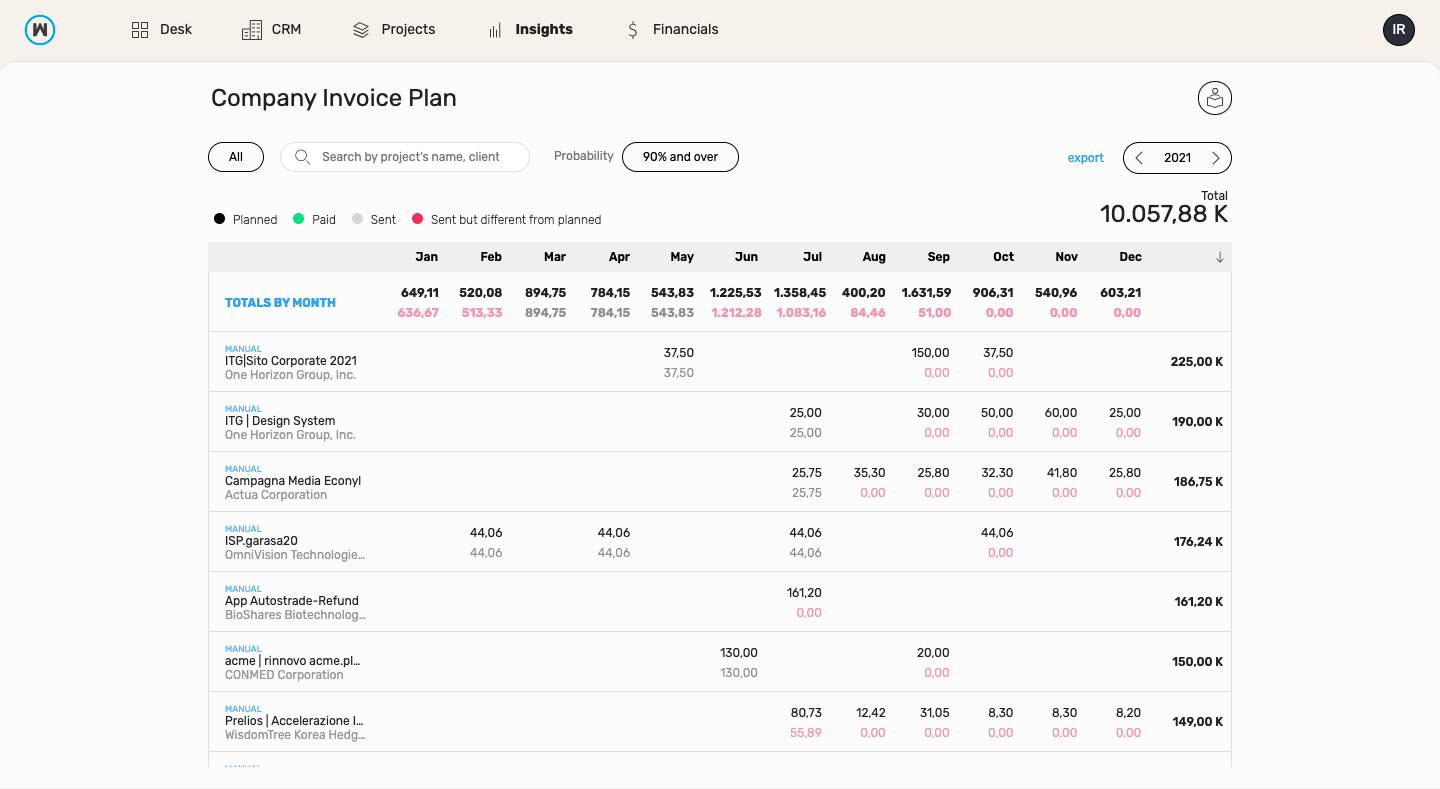Open the IR user avatar menu
The image size is (1440, 789).
click(1398, 30)
